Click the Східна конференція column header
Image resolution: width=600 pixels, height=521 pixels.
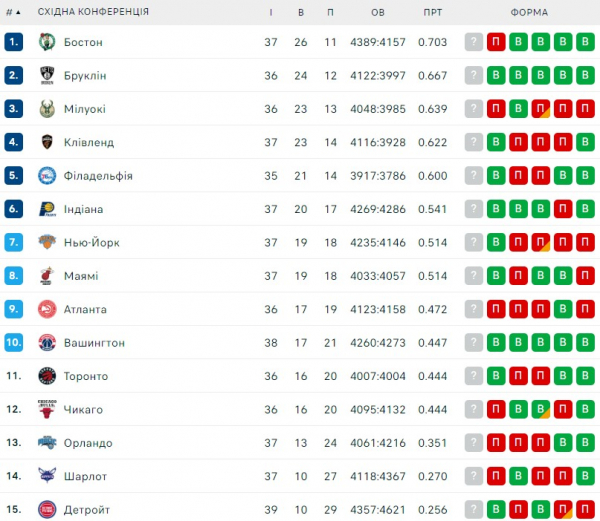93,12
